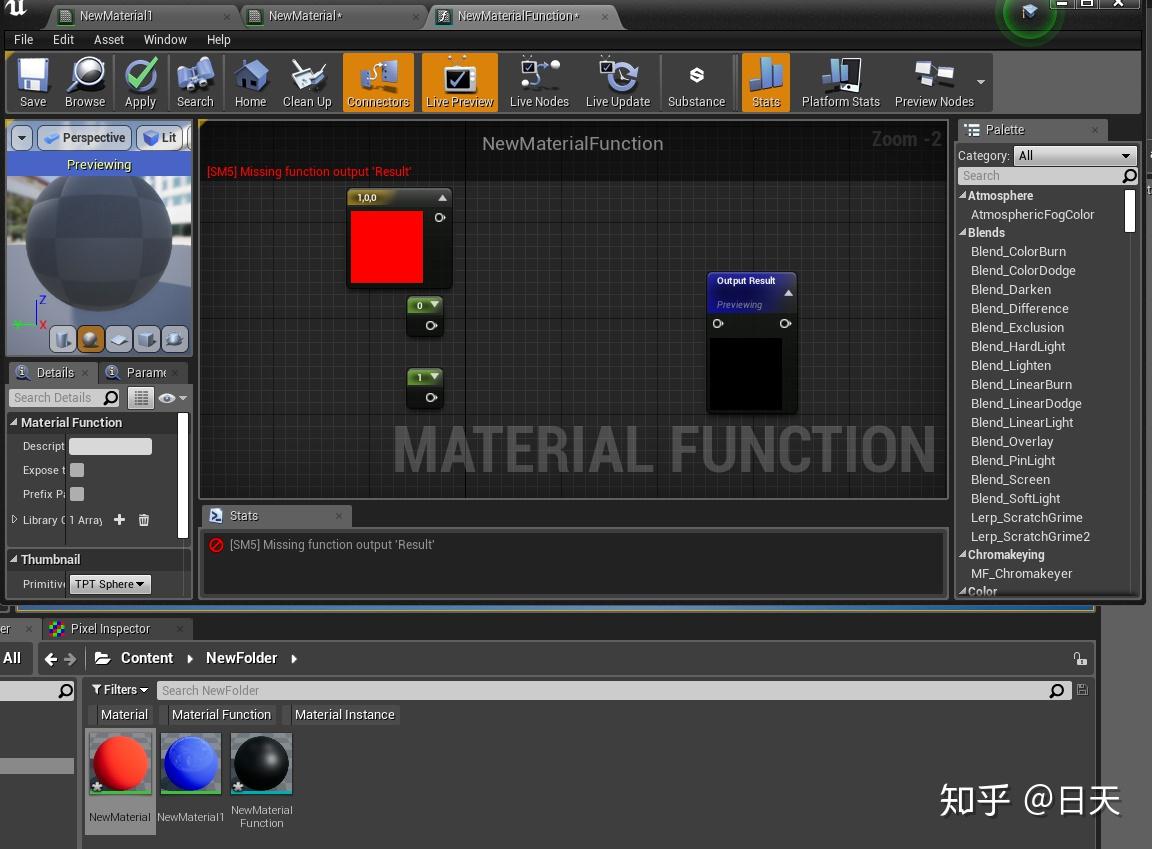Click the Apply toolbar icon
Screen dimensions: 1152x849
[140, 82]
